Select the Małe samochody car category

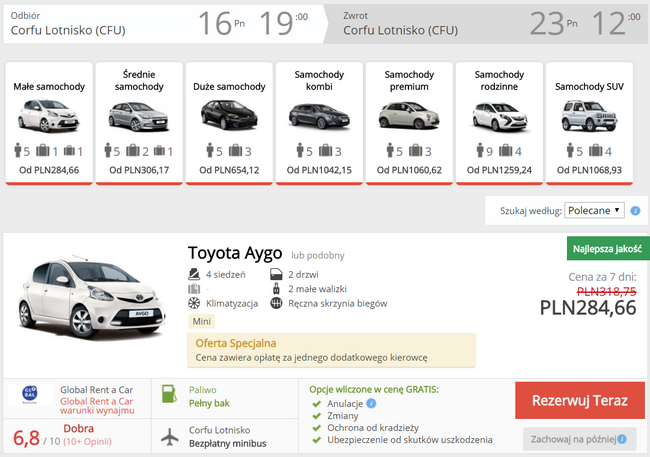[49, 123]
